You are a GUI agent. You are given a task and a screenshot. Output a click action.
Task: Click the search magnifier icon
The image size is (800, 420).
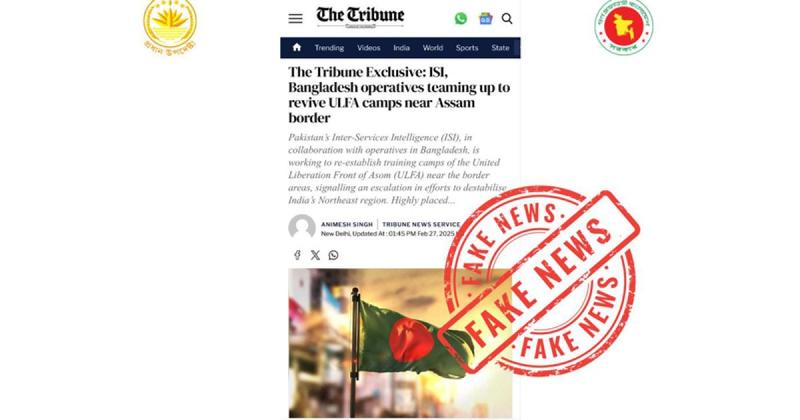(x=507, y=18)
